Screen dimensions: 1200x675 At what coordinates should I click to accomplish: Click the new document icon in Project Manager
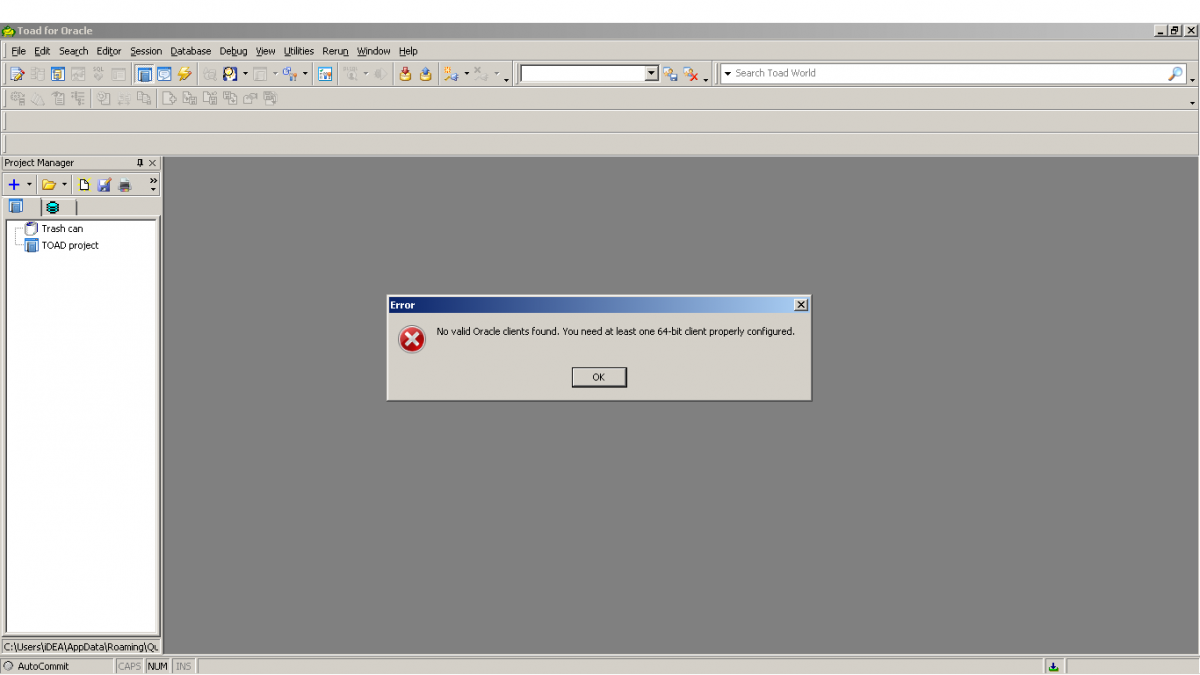click(84, 185)
